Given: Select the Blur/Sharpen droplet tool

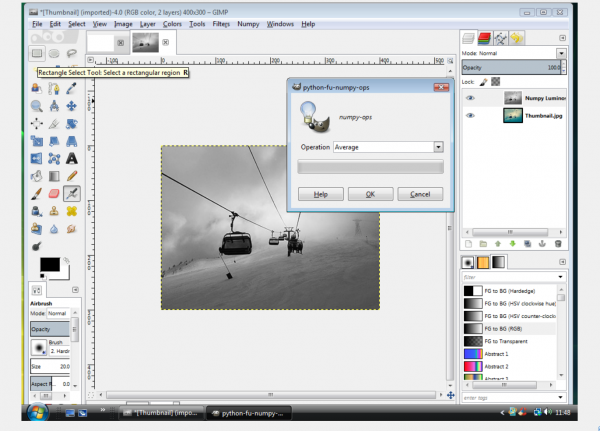Looking at the screenshot, I should point(54,229).
